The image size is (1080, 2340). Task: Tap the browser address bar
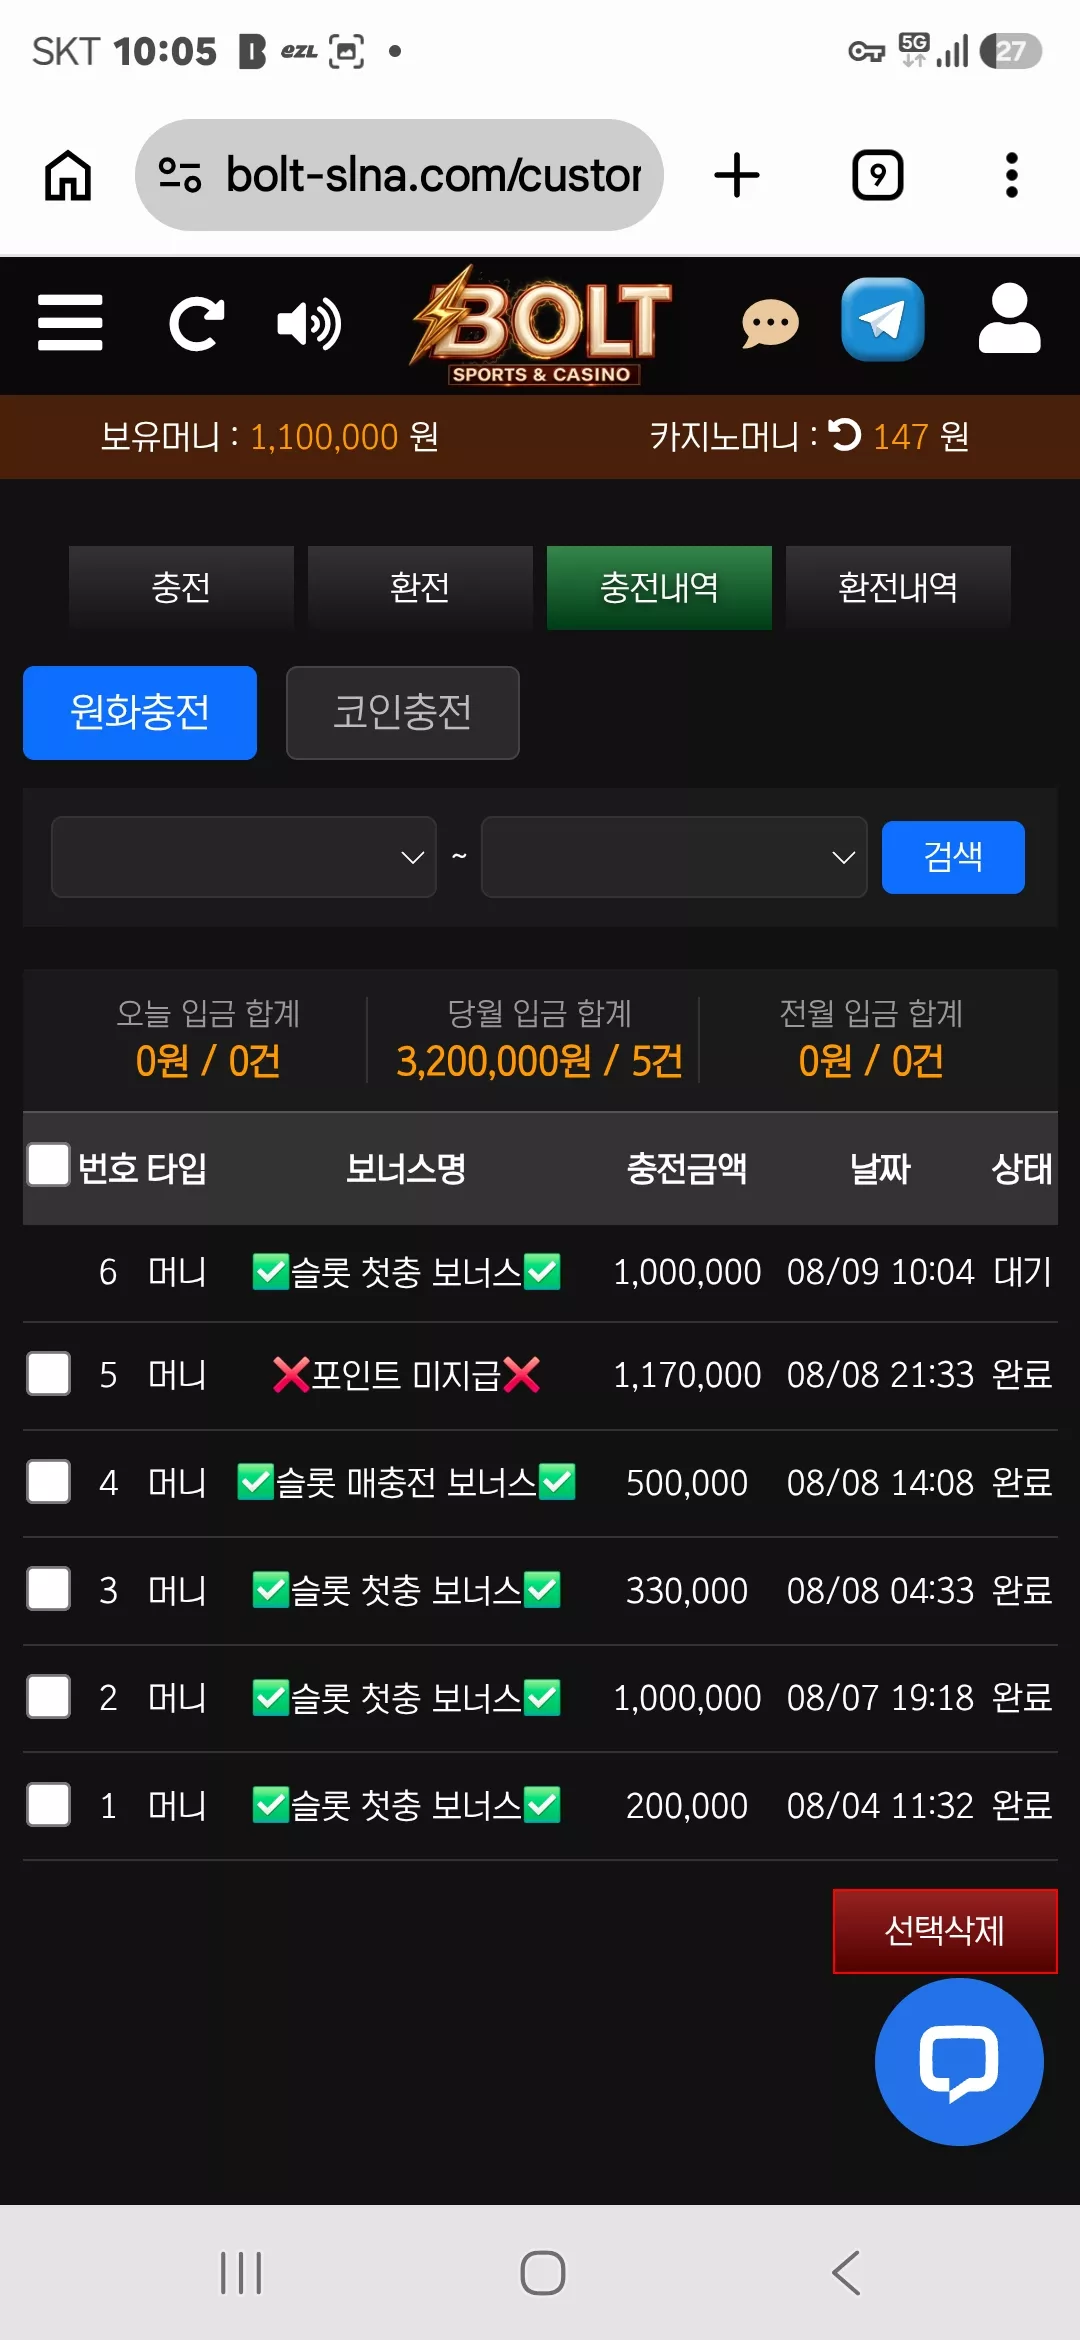[399, 175]
